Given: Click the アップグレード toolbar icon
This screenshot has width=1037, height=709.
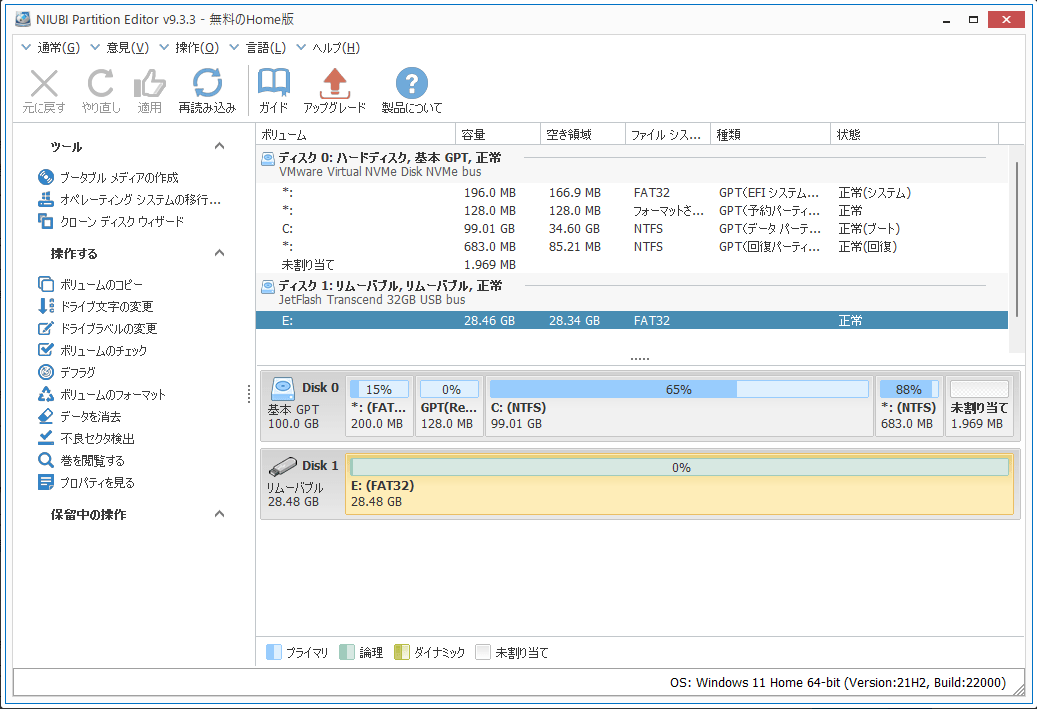Looking at the screenshot, I should click(x=335, y=87).
